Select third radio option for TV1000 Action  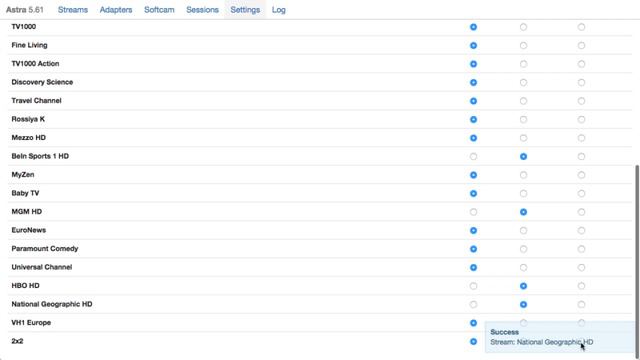[x=581, y=64]
